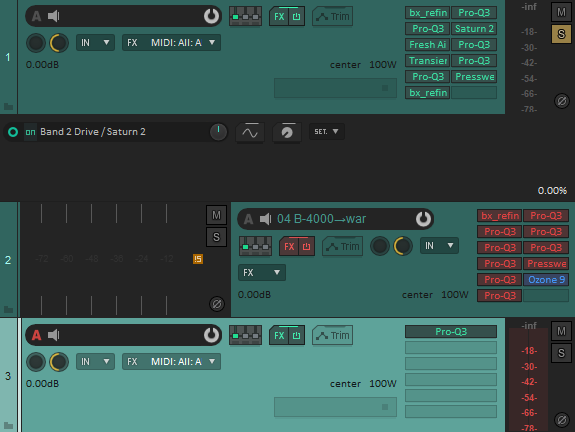Toggle phase invert on track 2
Image resolution: width=575 pixels, height=432 pixels.
pos(217,304)
